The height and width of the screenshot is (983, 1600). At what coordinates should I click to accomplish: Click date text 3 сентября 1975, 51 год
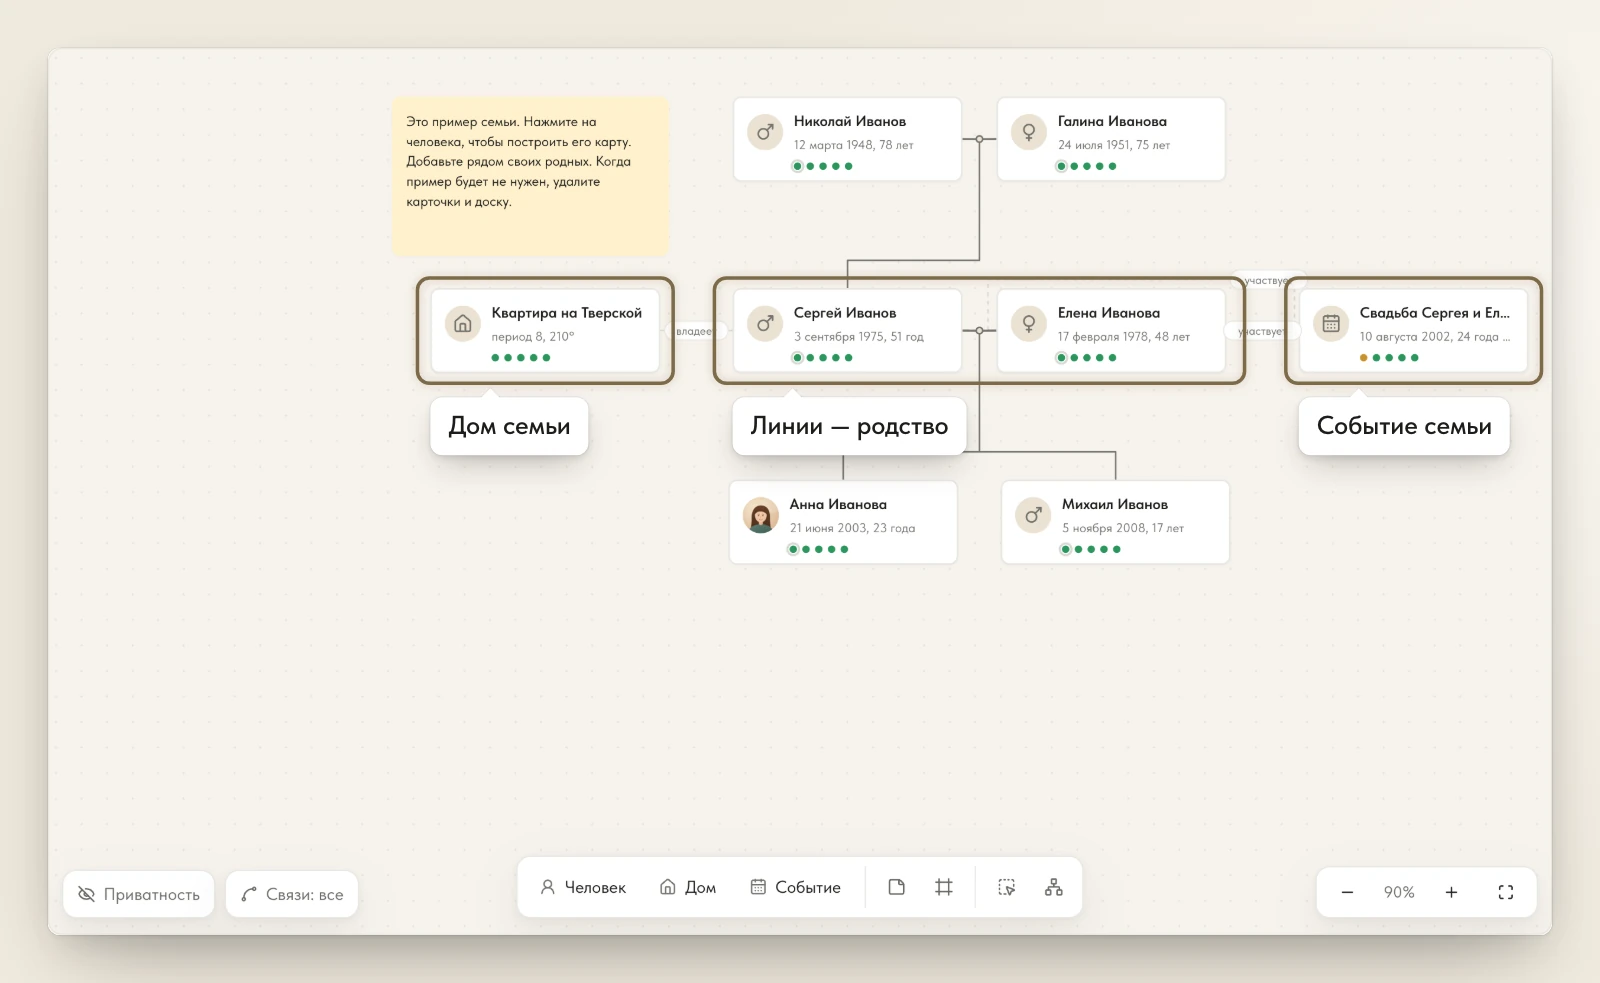tap(859, 337)
